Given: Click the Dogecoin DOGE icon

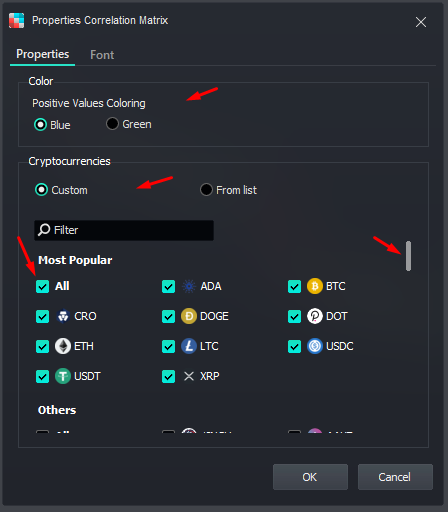Looking at the screenshot, I should (189, 316).
